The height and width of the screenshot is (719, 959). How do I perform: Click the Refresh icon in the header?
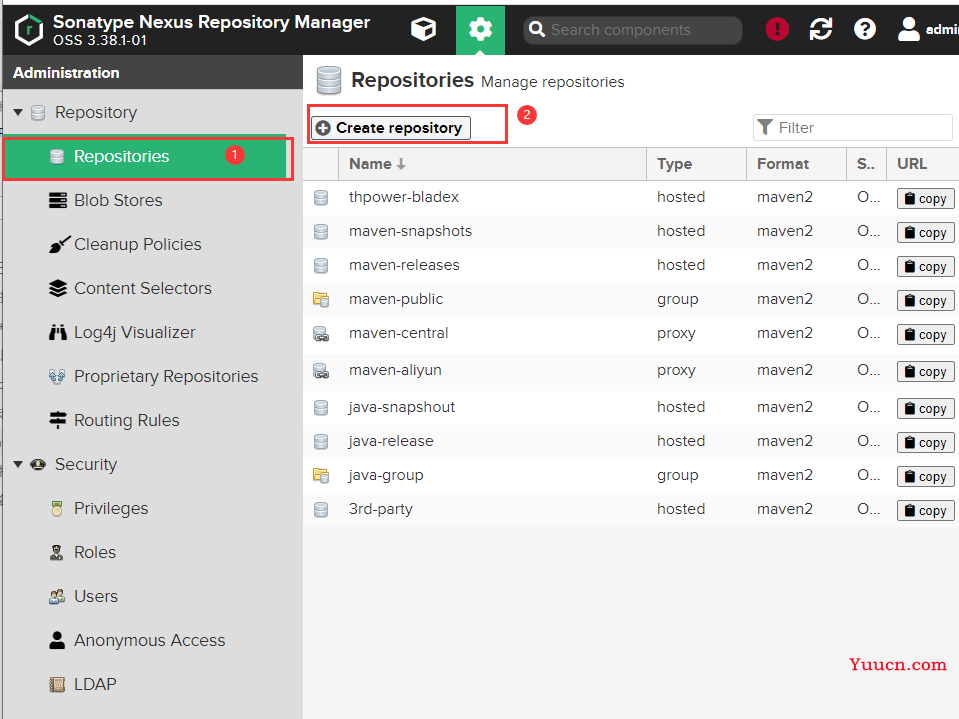821,29
